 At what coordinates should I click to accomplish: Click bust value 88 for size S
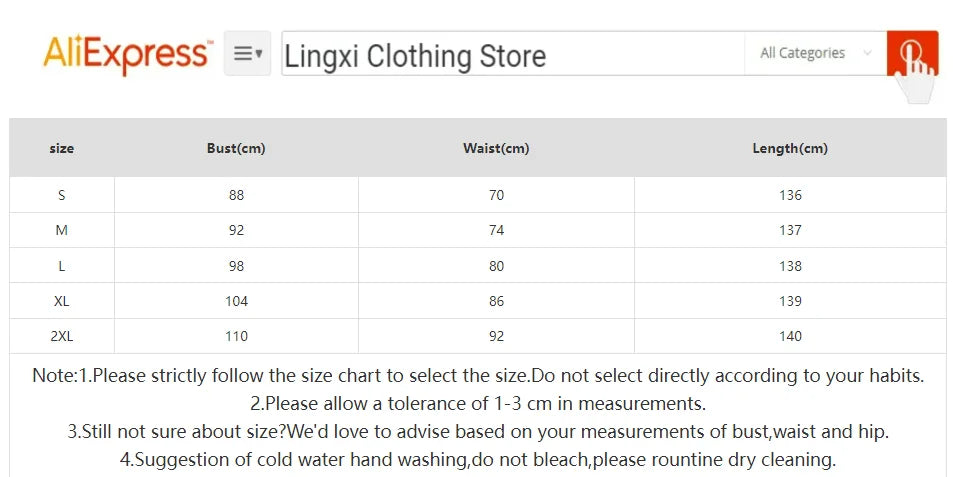236,195
